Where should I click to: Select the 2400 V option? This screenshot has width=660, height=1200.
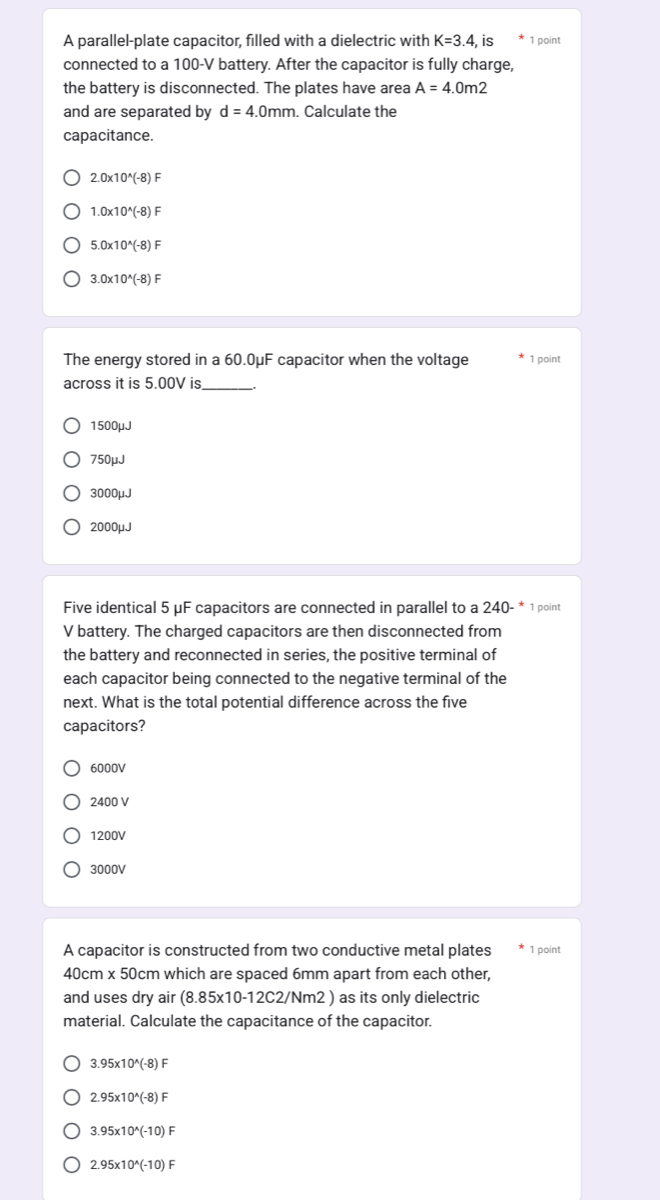click(x=72, y=802)
